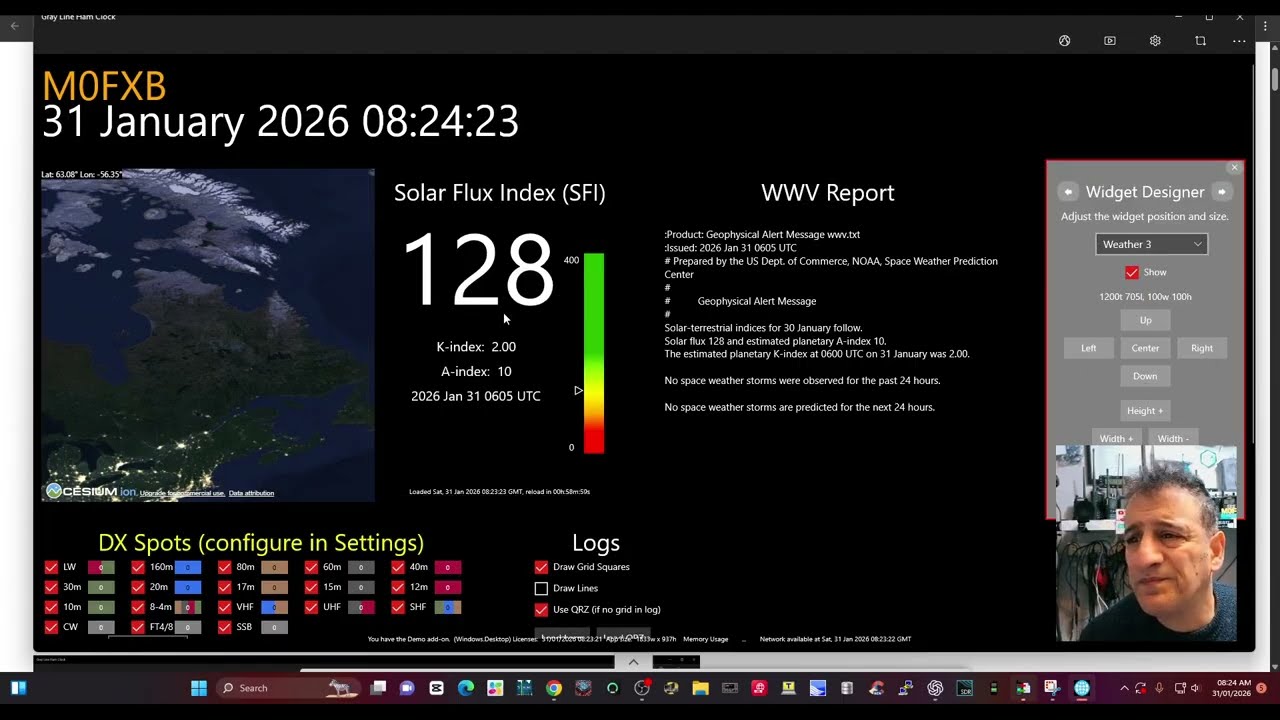Close the Widget Designer panel
The image size is (1280, 720).
tap(1234, 168)
